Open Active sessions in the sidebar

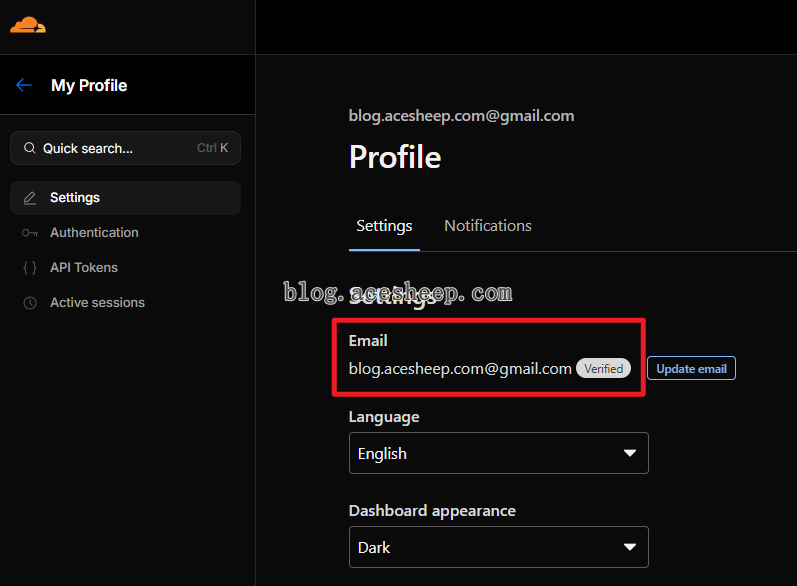pos(97,303)
